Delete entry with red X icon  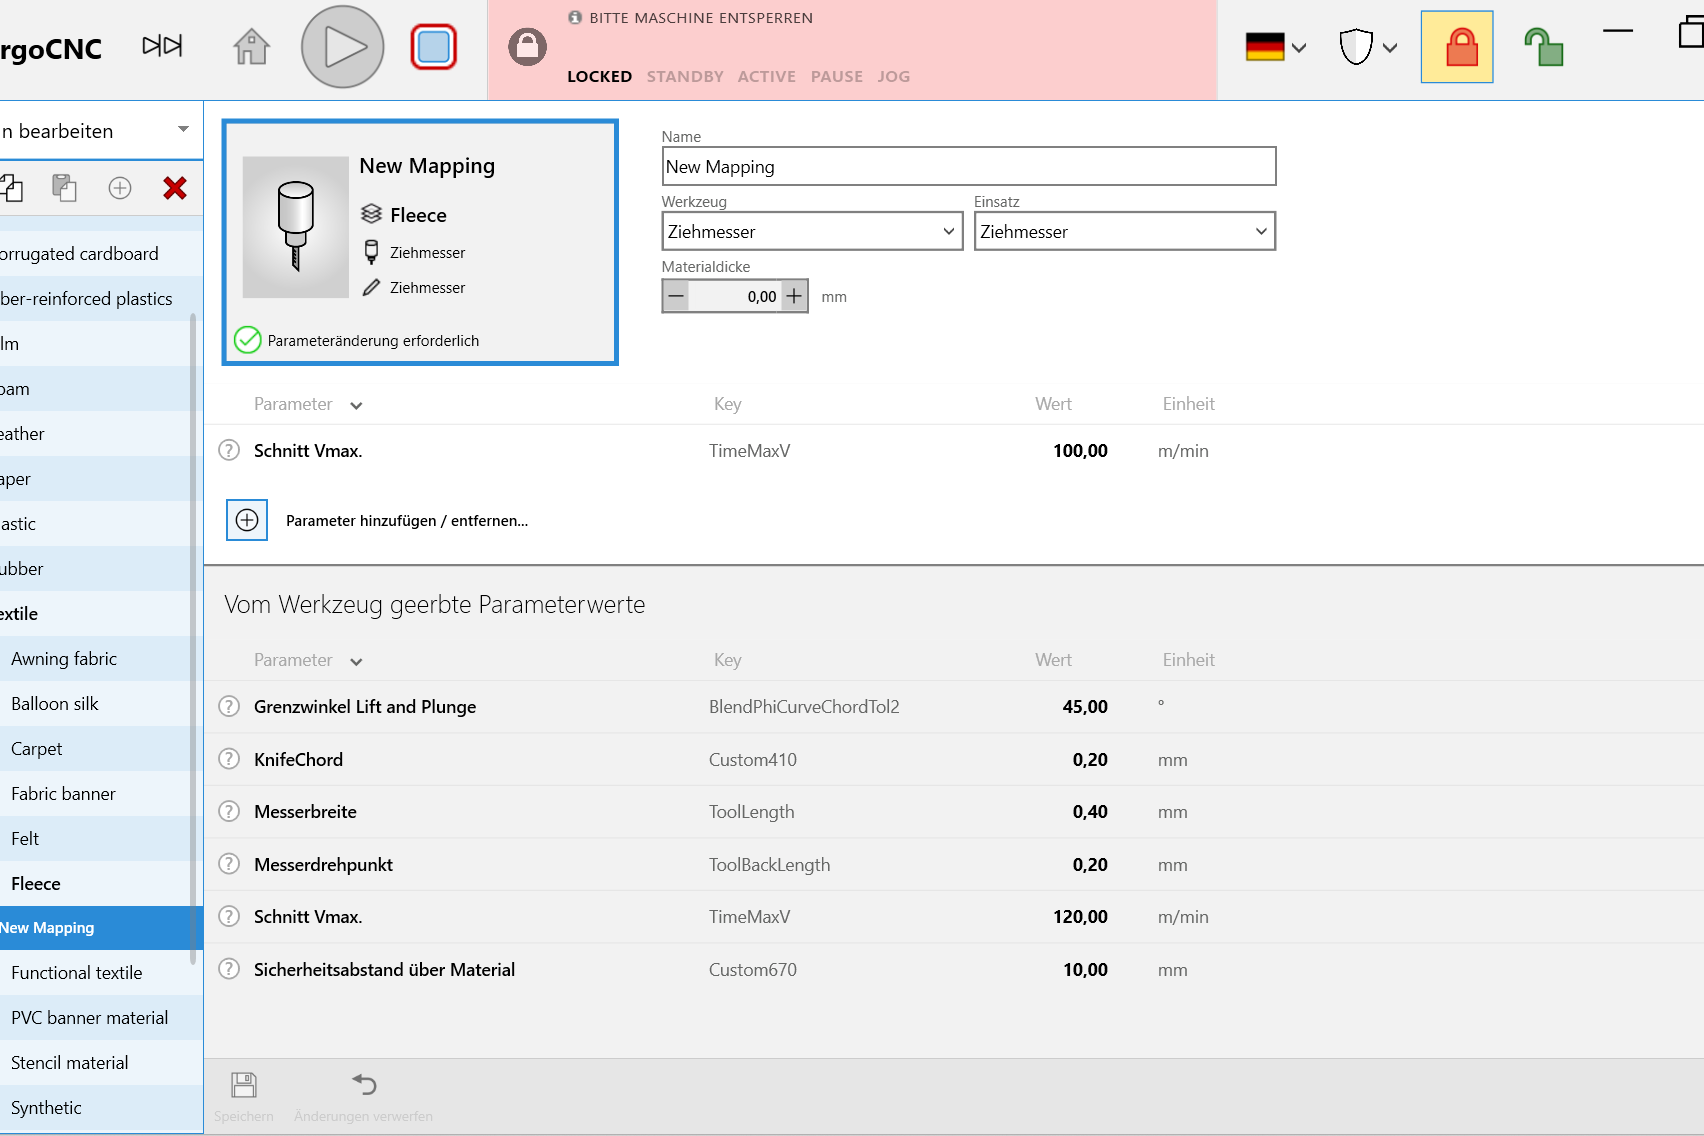(x=175, y=188)
